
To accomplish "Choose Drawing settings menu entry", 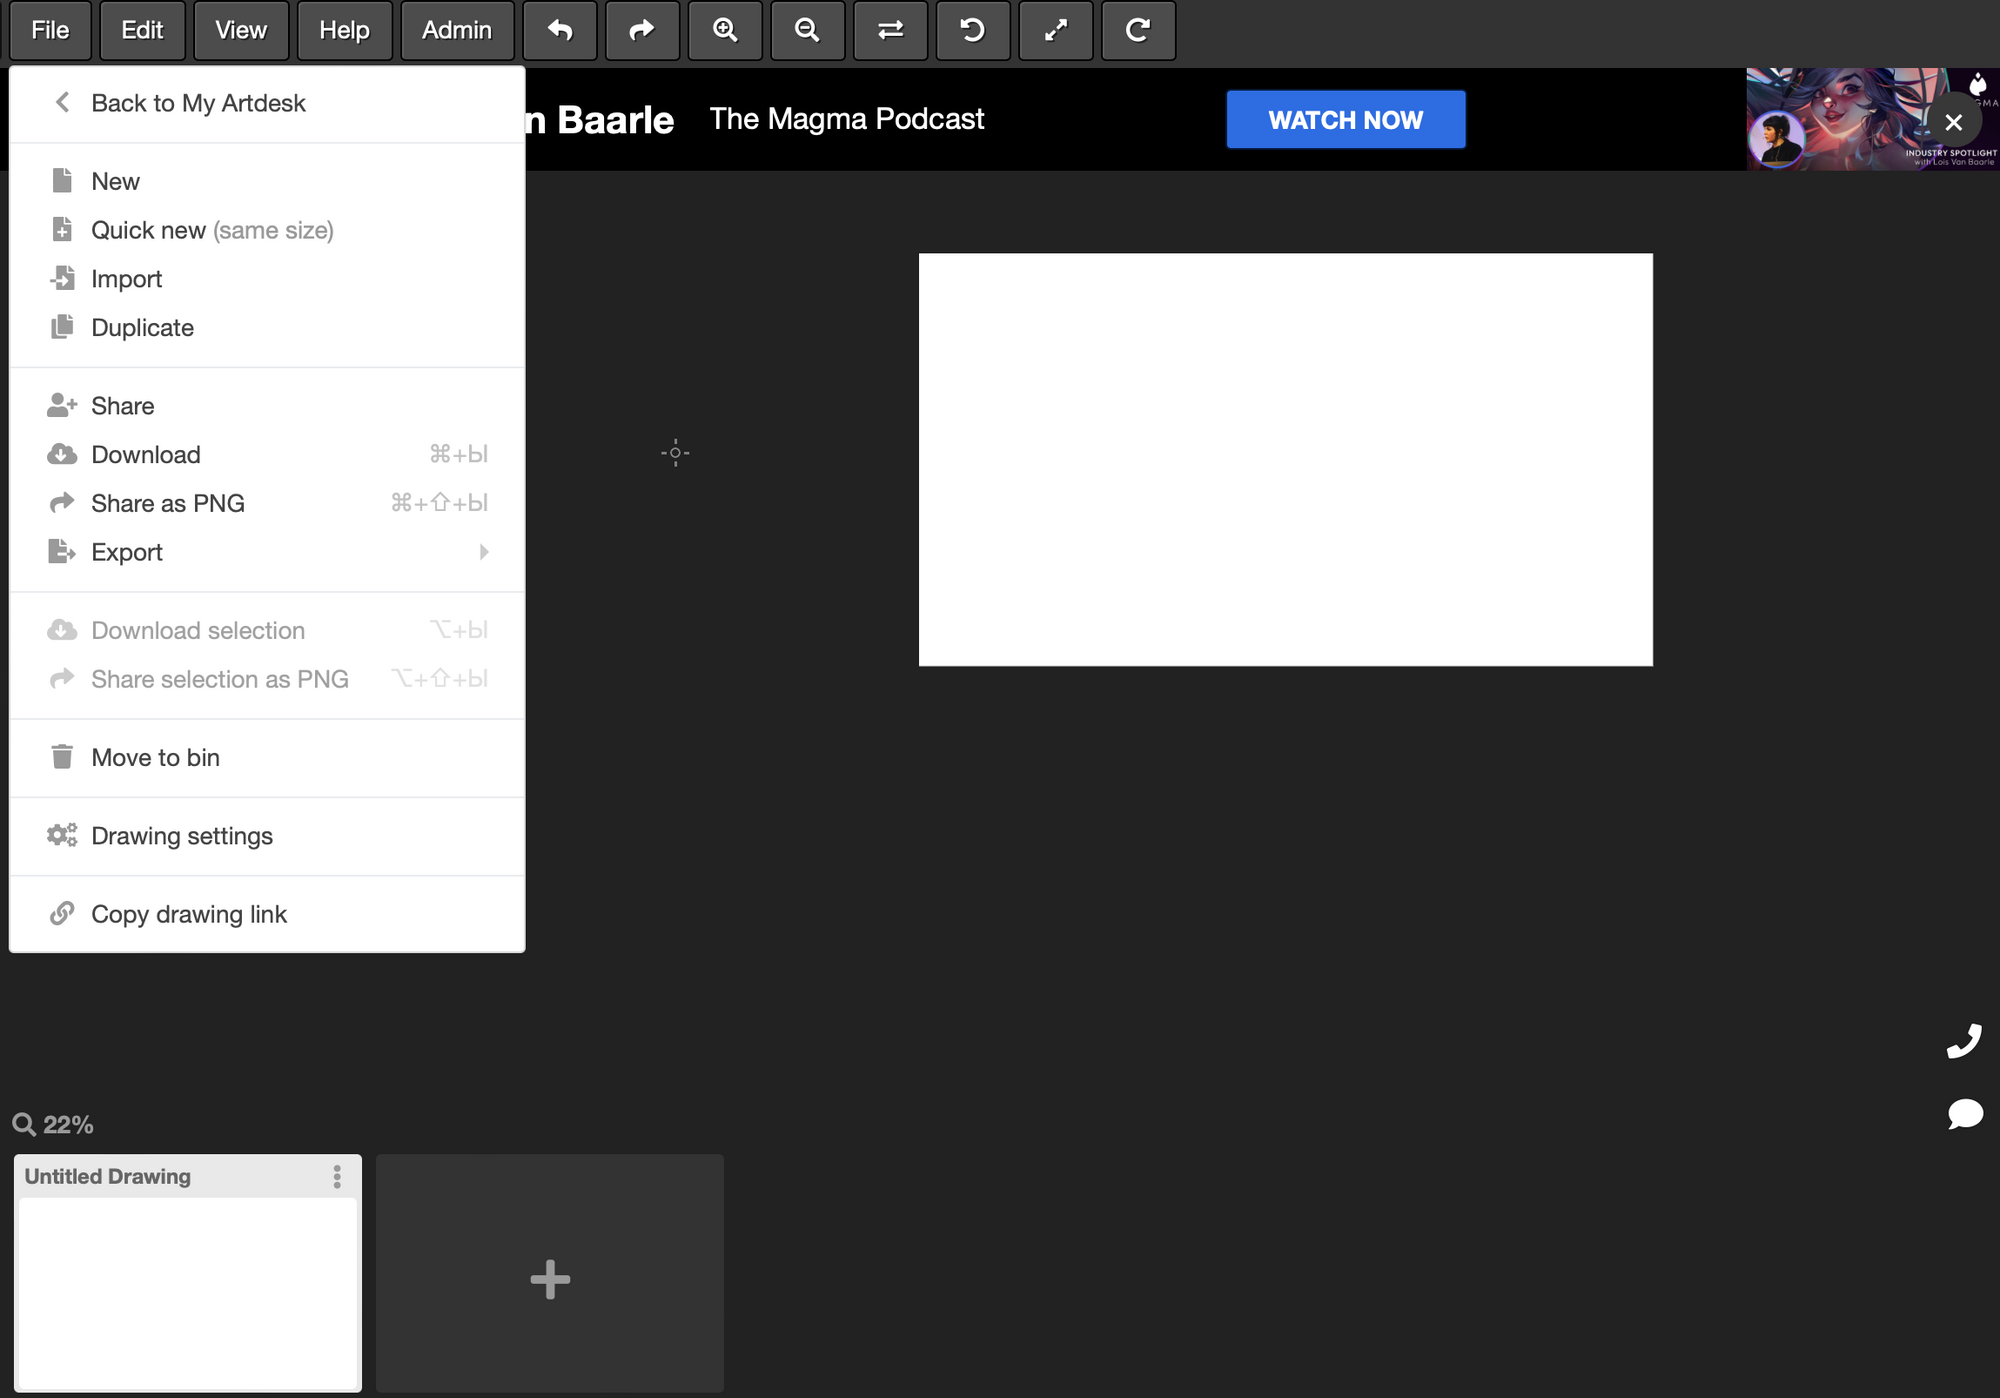I will 181,836.
